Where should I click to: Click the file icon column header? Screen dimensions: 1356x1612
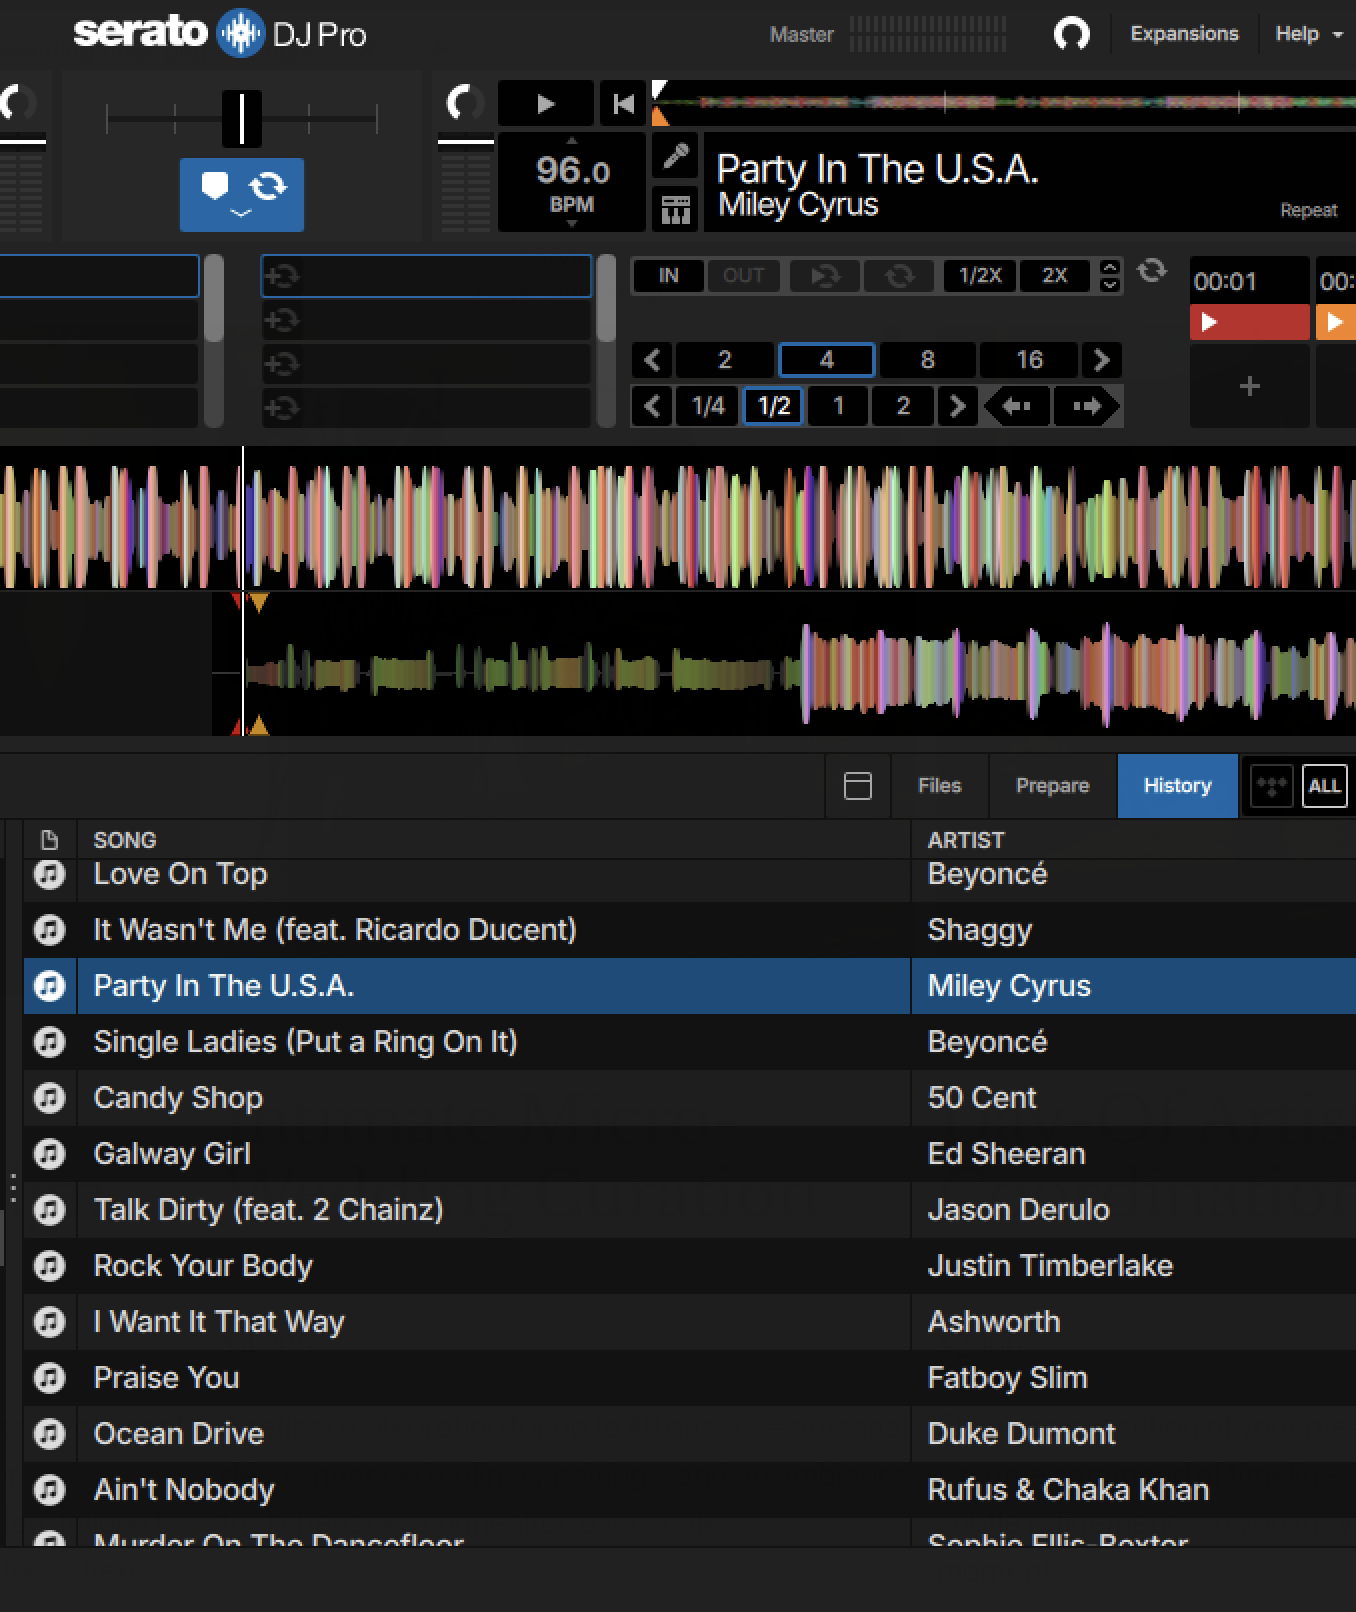pyautogui.click(x=49, y=840)
